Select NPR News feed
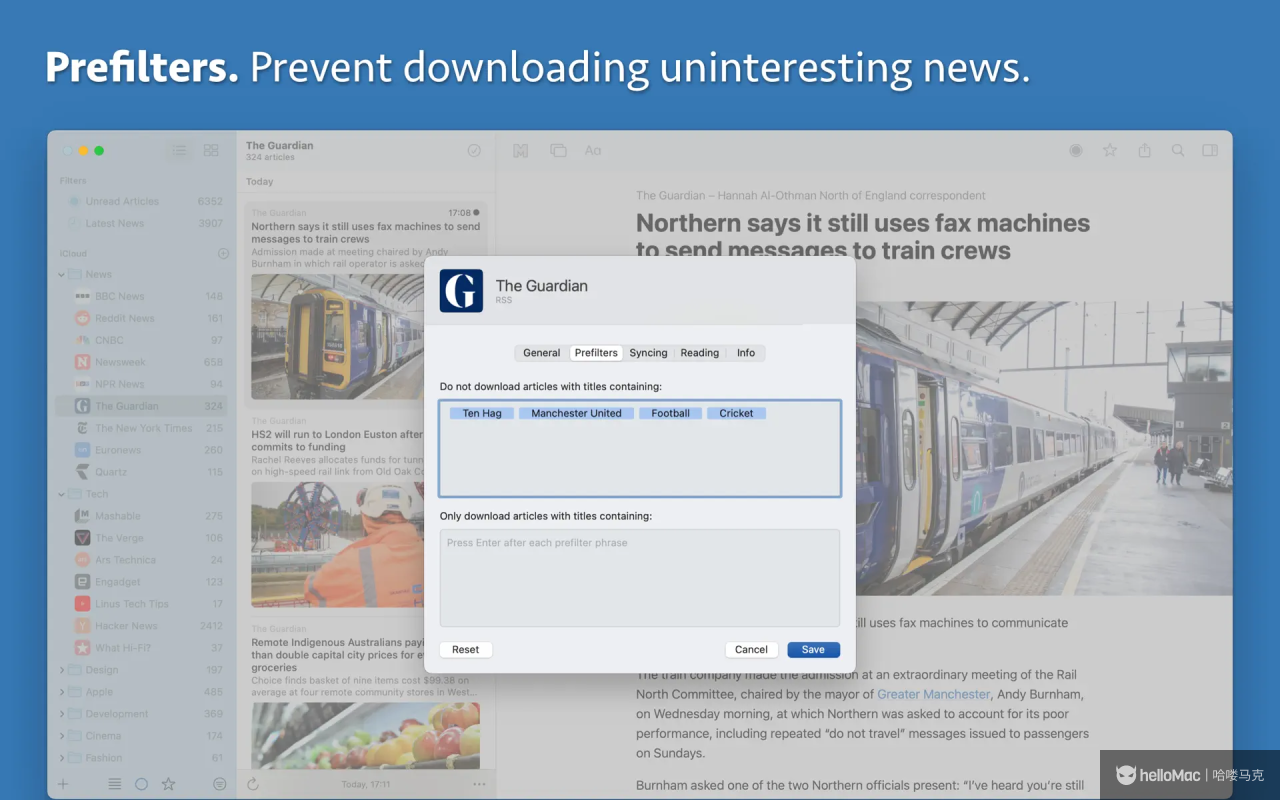Image resolution: width=1280 pixels, height=800 pixels. pyautogui.click(x=141, y=384)
